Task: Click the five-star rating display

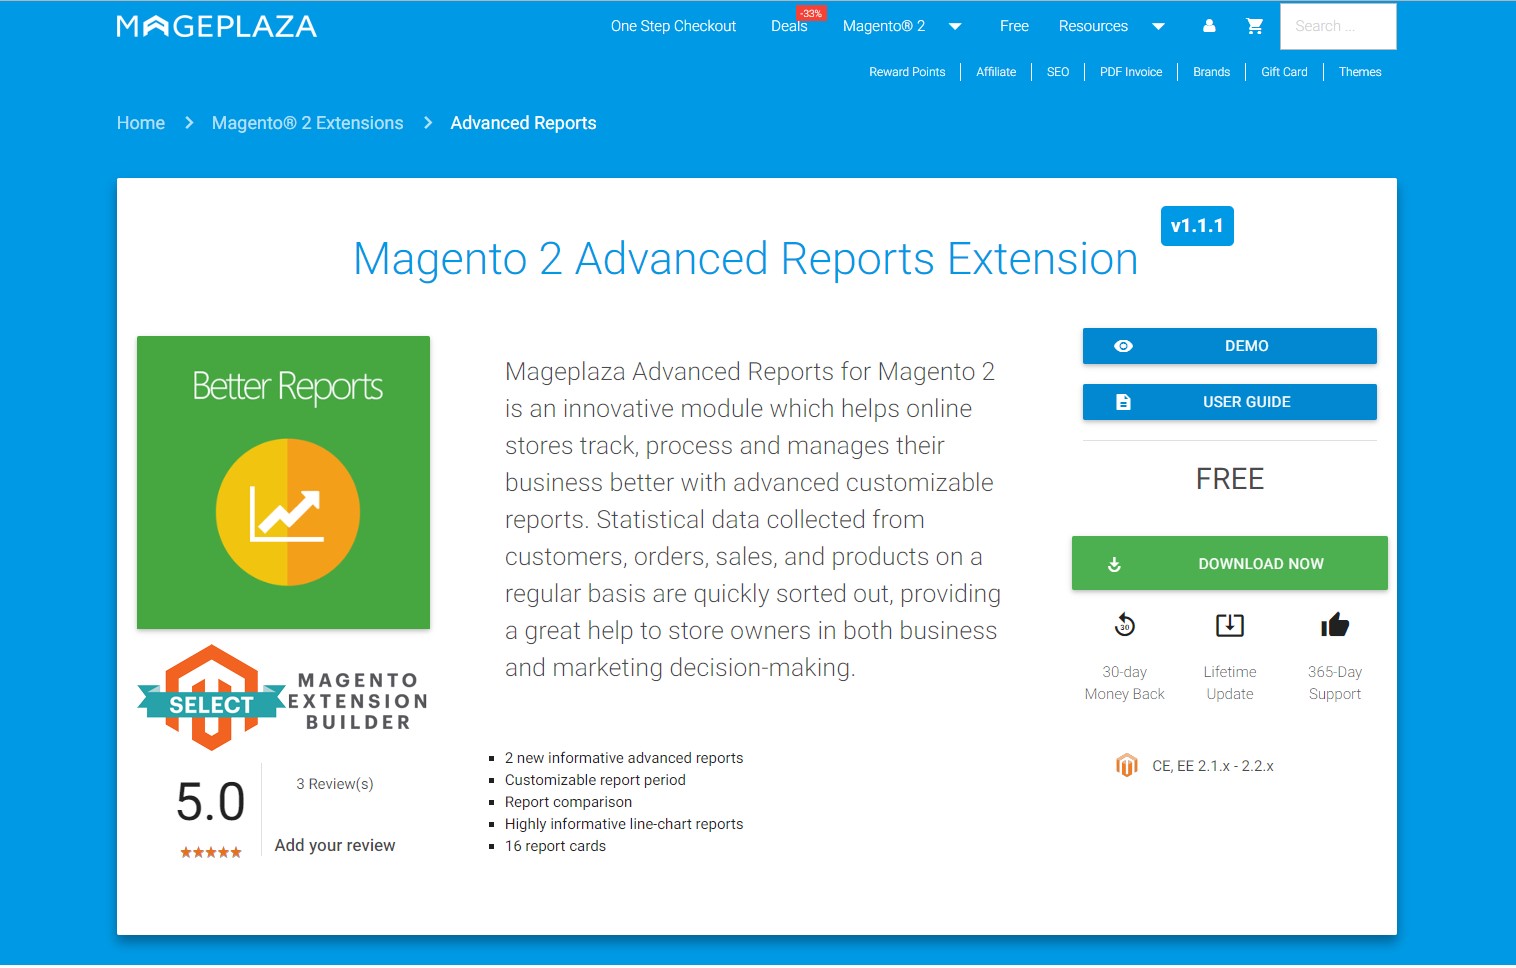Action: [211, 852]
